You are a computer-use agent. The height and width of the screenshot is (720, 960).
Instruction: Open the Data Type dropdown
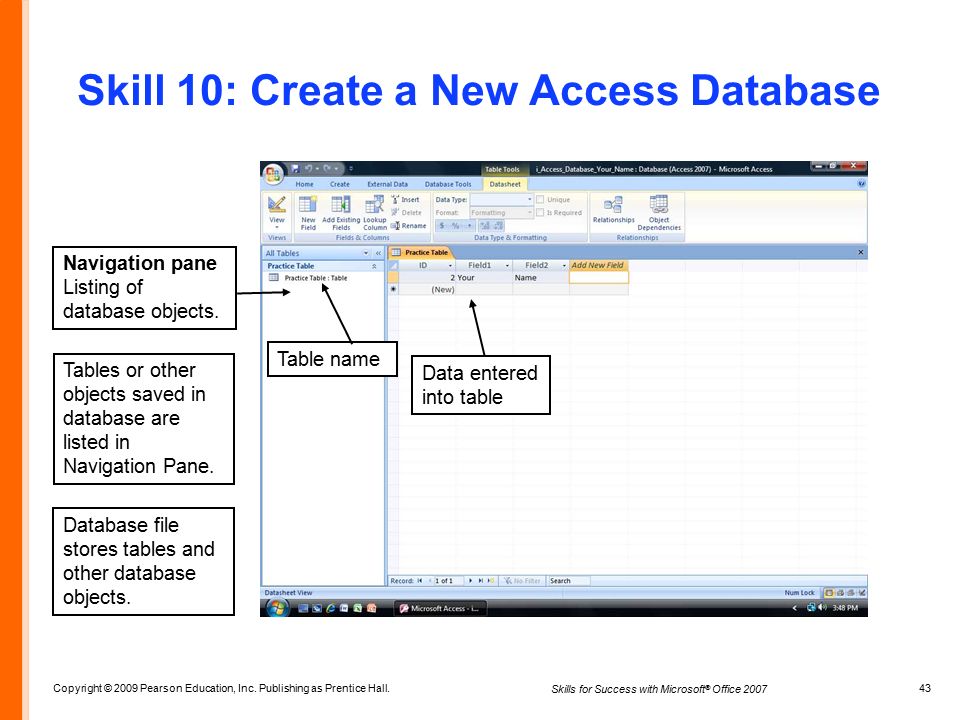pyautogui.click(x=530, y=200)
